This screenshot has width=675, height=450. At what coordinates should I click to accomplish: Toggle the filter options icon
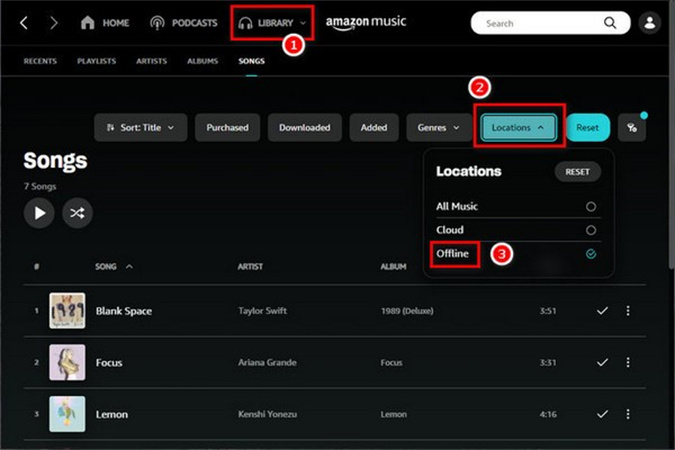[632, 127]
